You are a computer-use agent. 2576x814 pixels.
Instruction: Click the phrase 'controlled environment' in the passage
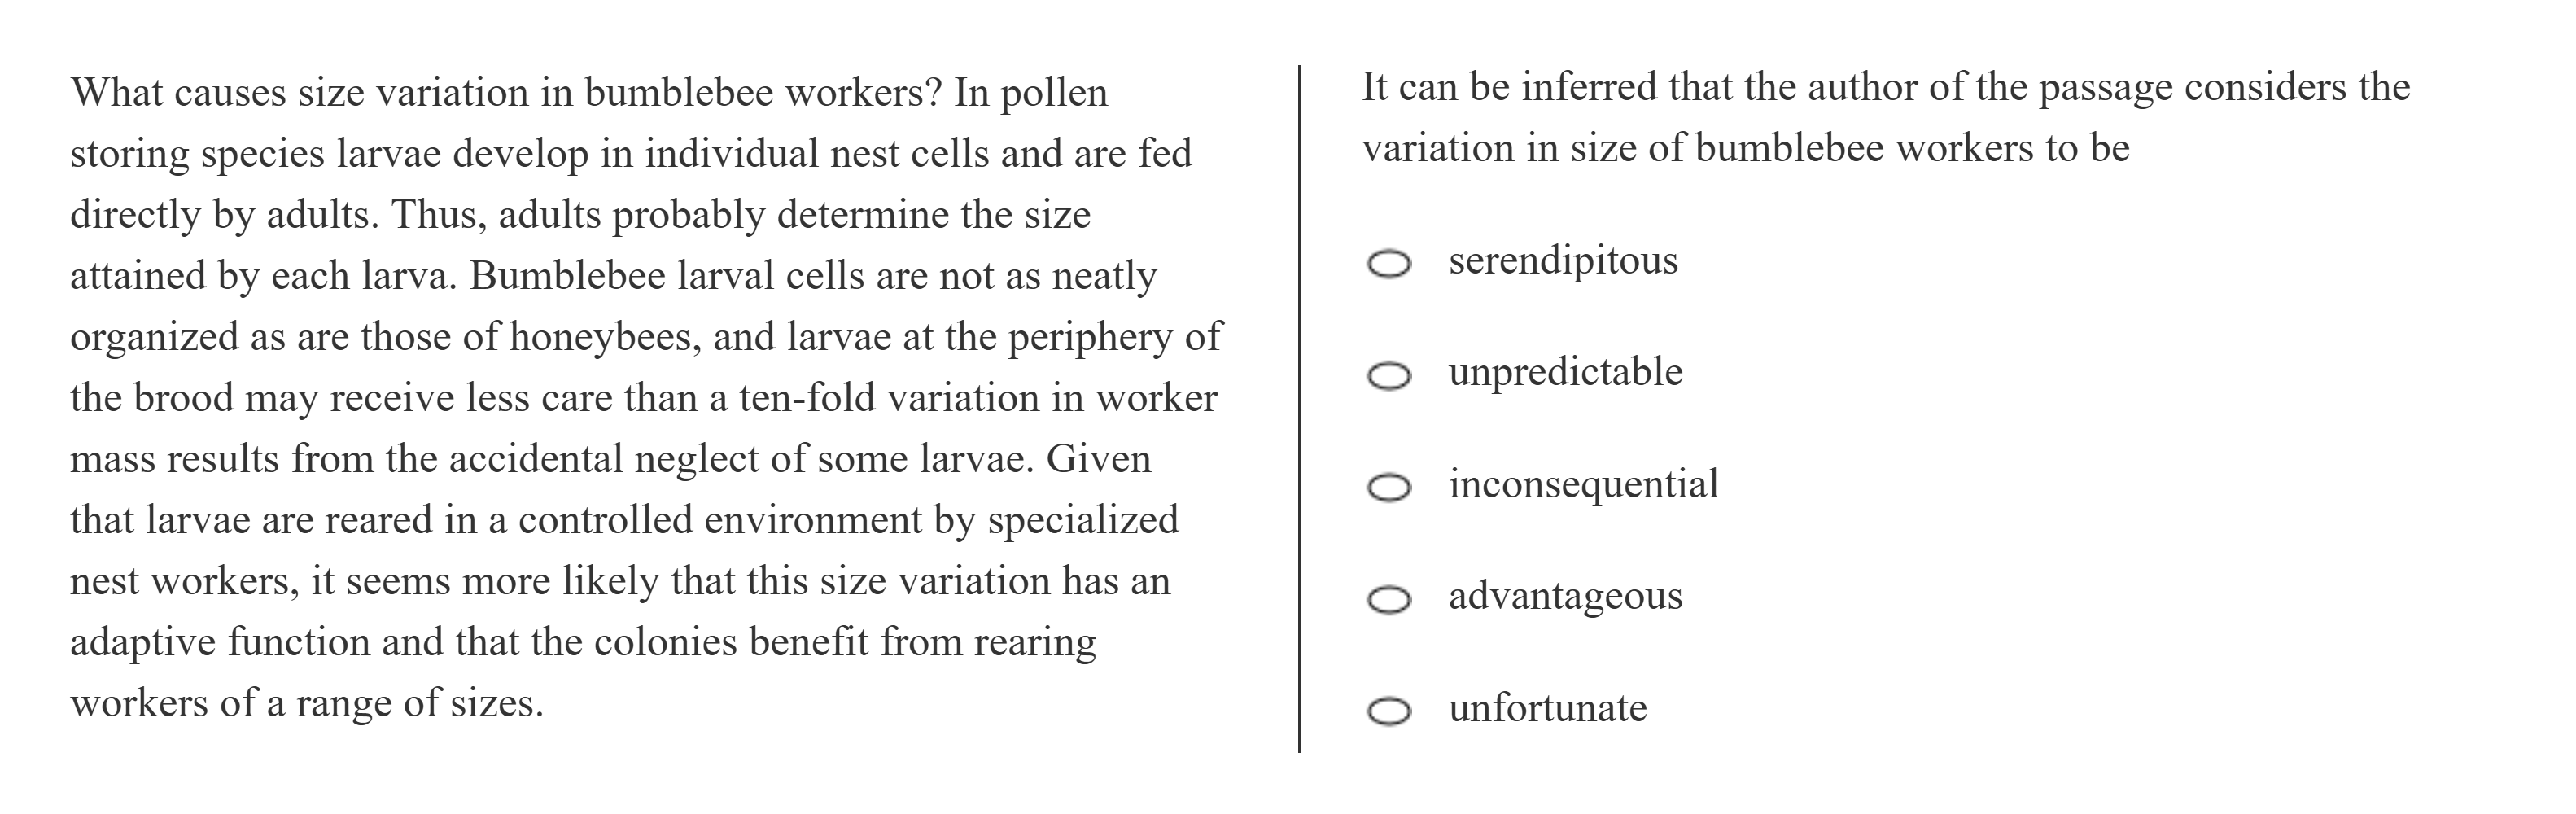721,520
